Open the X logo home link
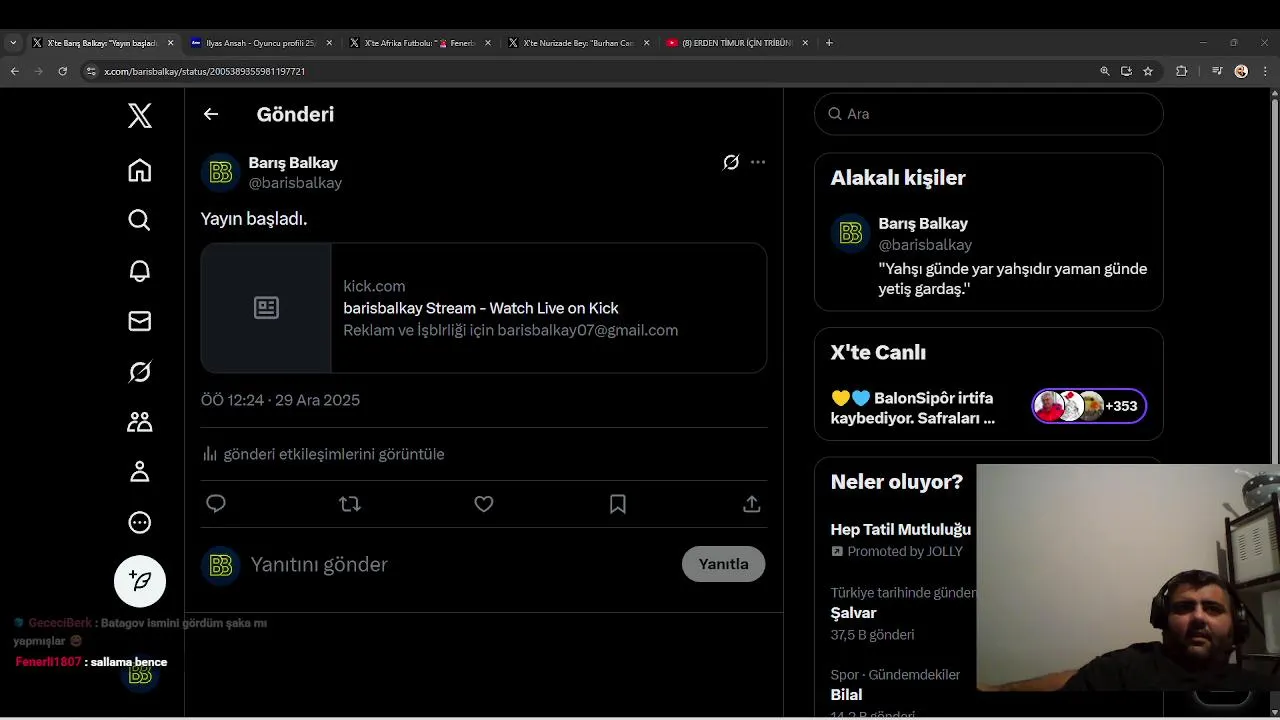 (x=140, y=116)
